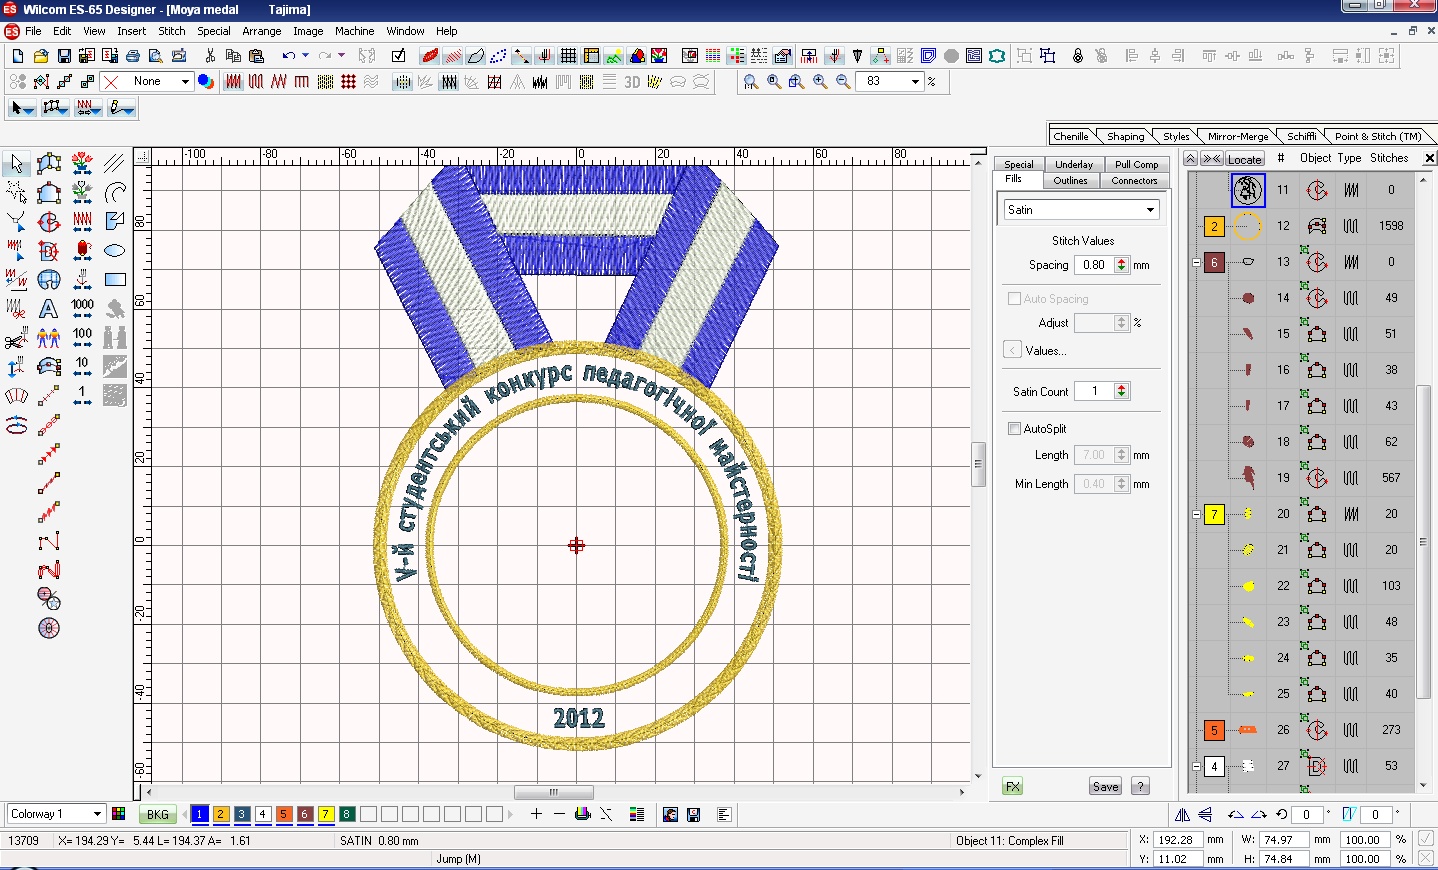Image resolution: width=1438 pixels, height=870 pixels.
Task: Select the Ellipse shape tool
Action: (x=115, y=251)
